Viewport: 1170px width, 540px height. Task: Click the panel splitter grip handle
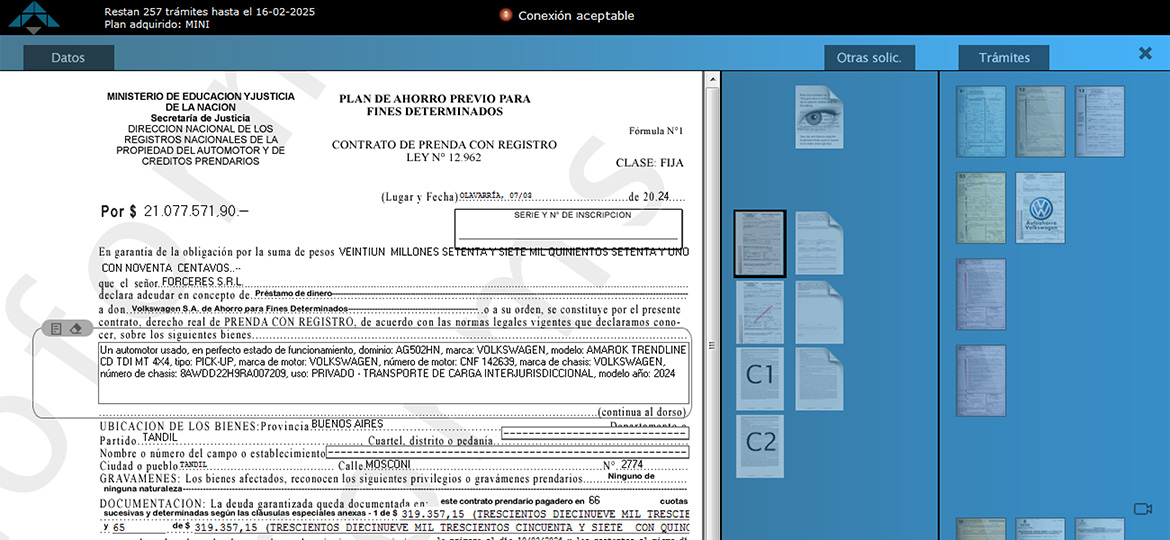tap(711, 346)
